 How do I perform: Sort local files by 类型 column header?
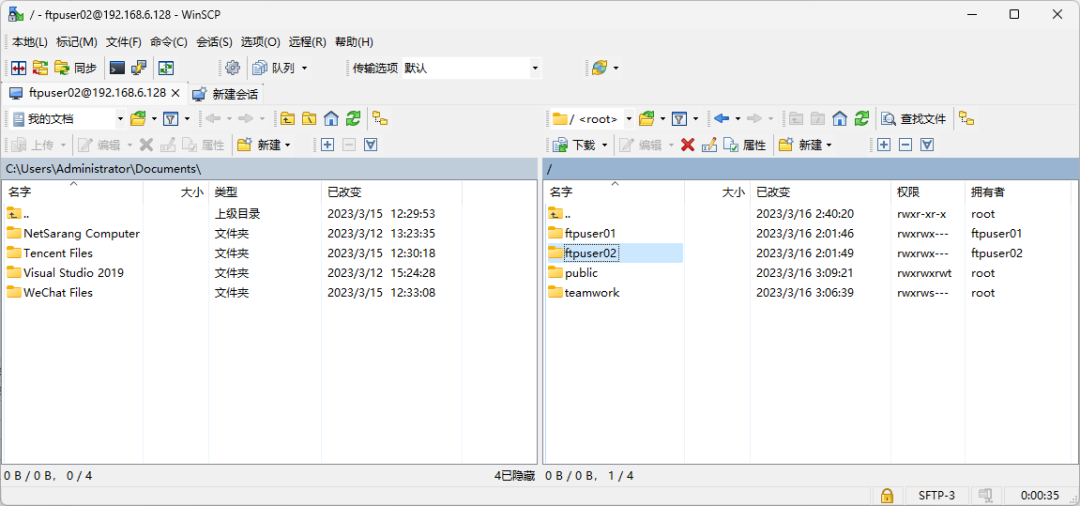(264, 192)
